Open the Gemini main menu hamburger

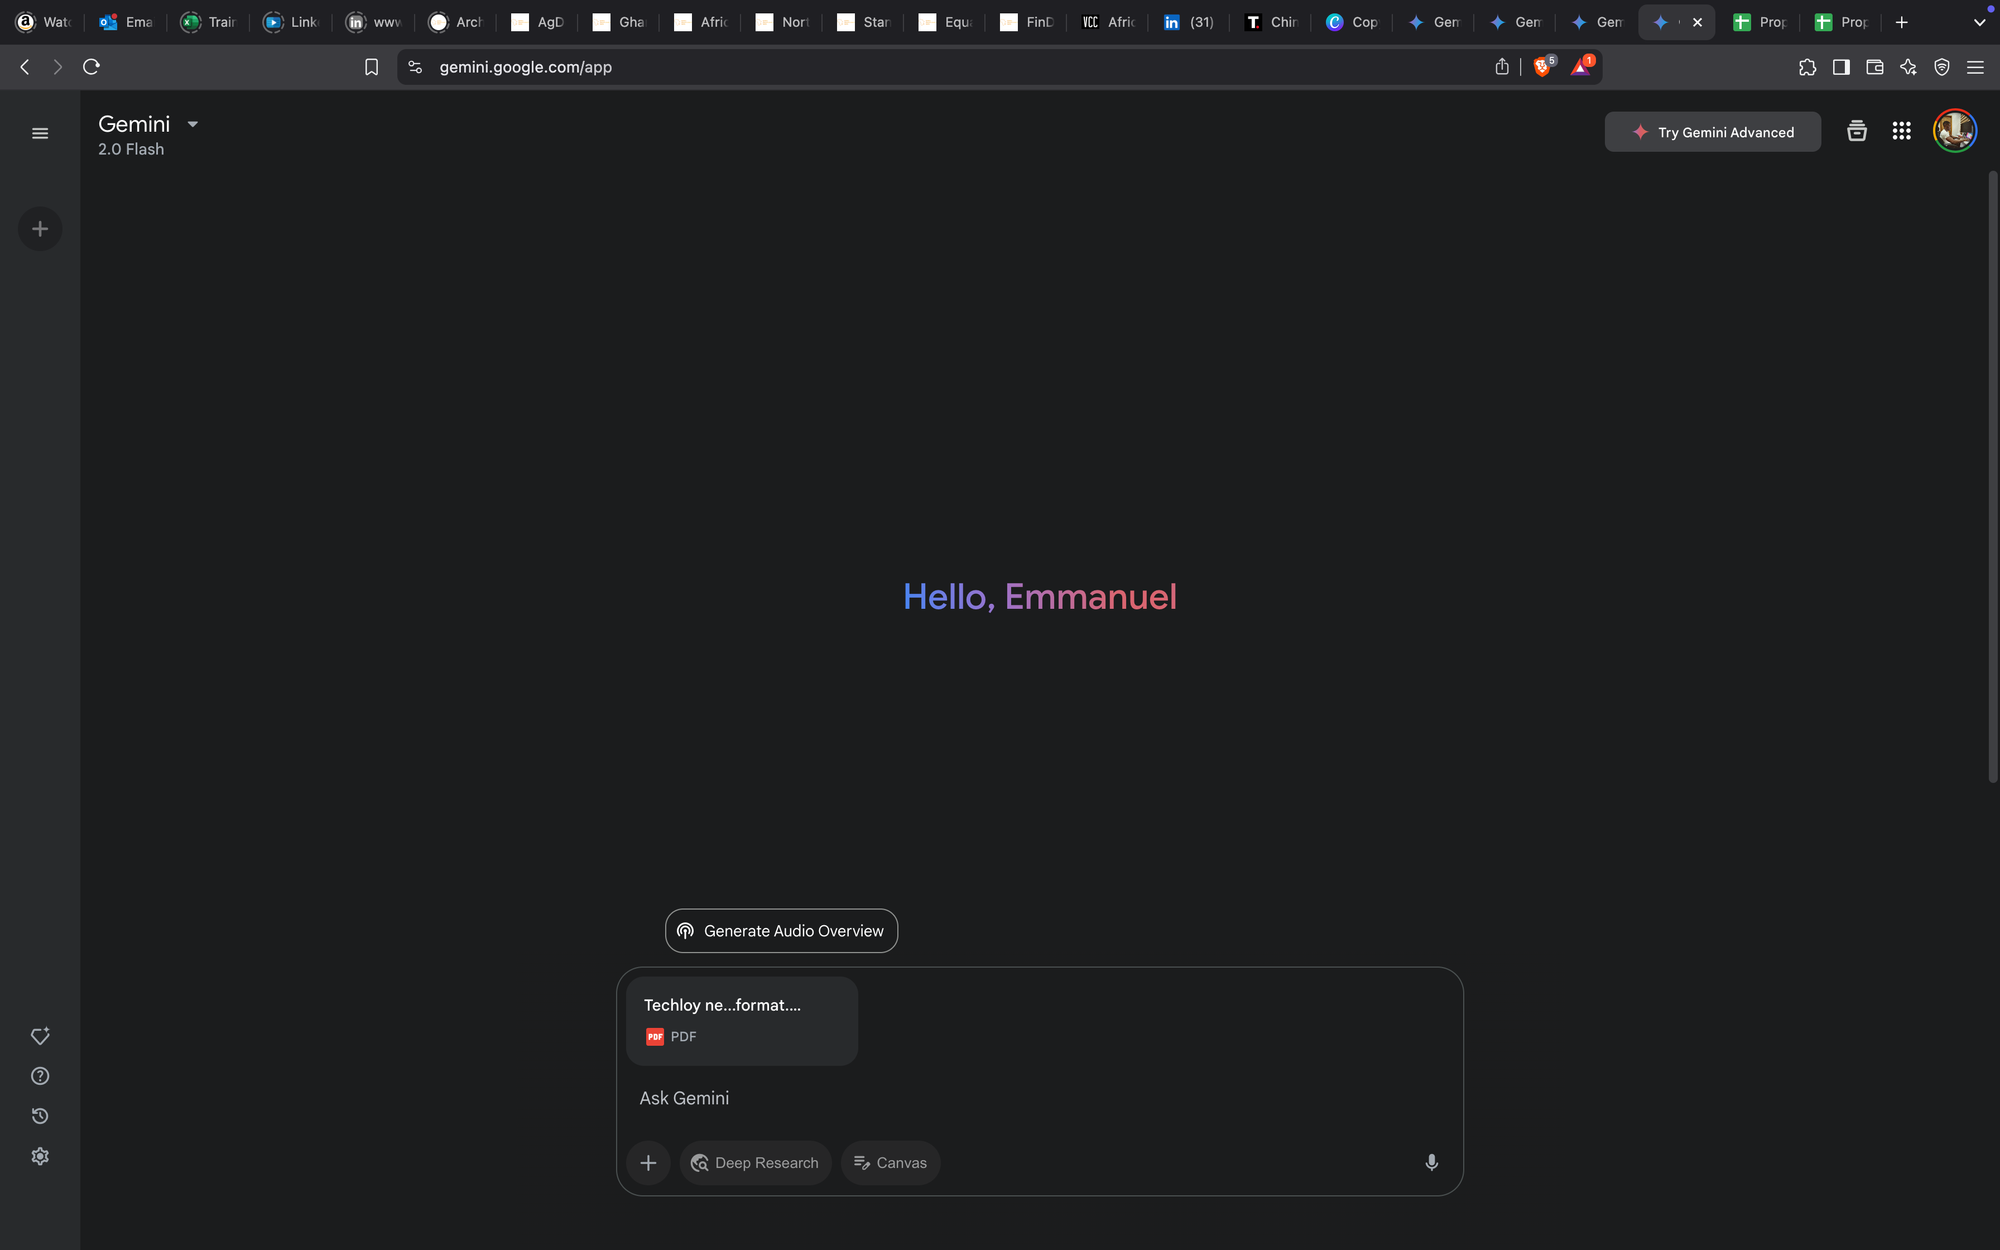[x=40, y=133]
